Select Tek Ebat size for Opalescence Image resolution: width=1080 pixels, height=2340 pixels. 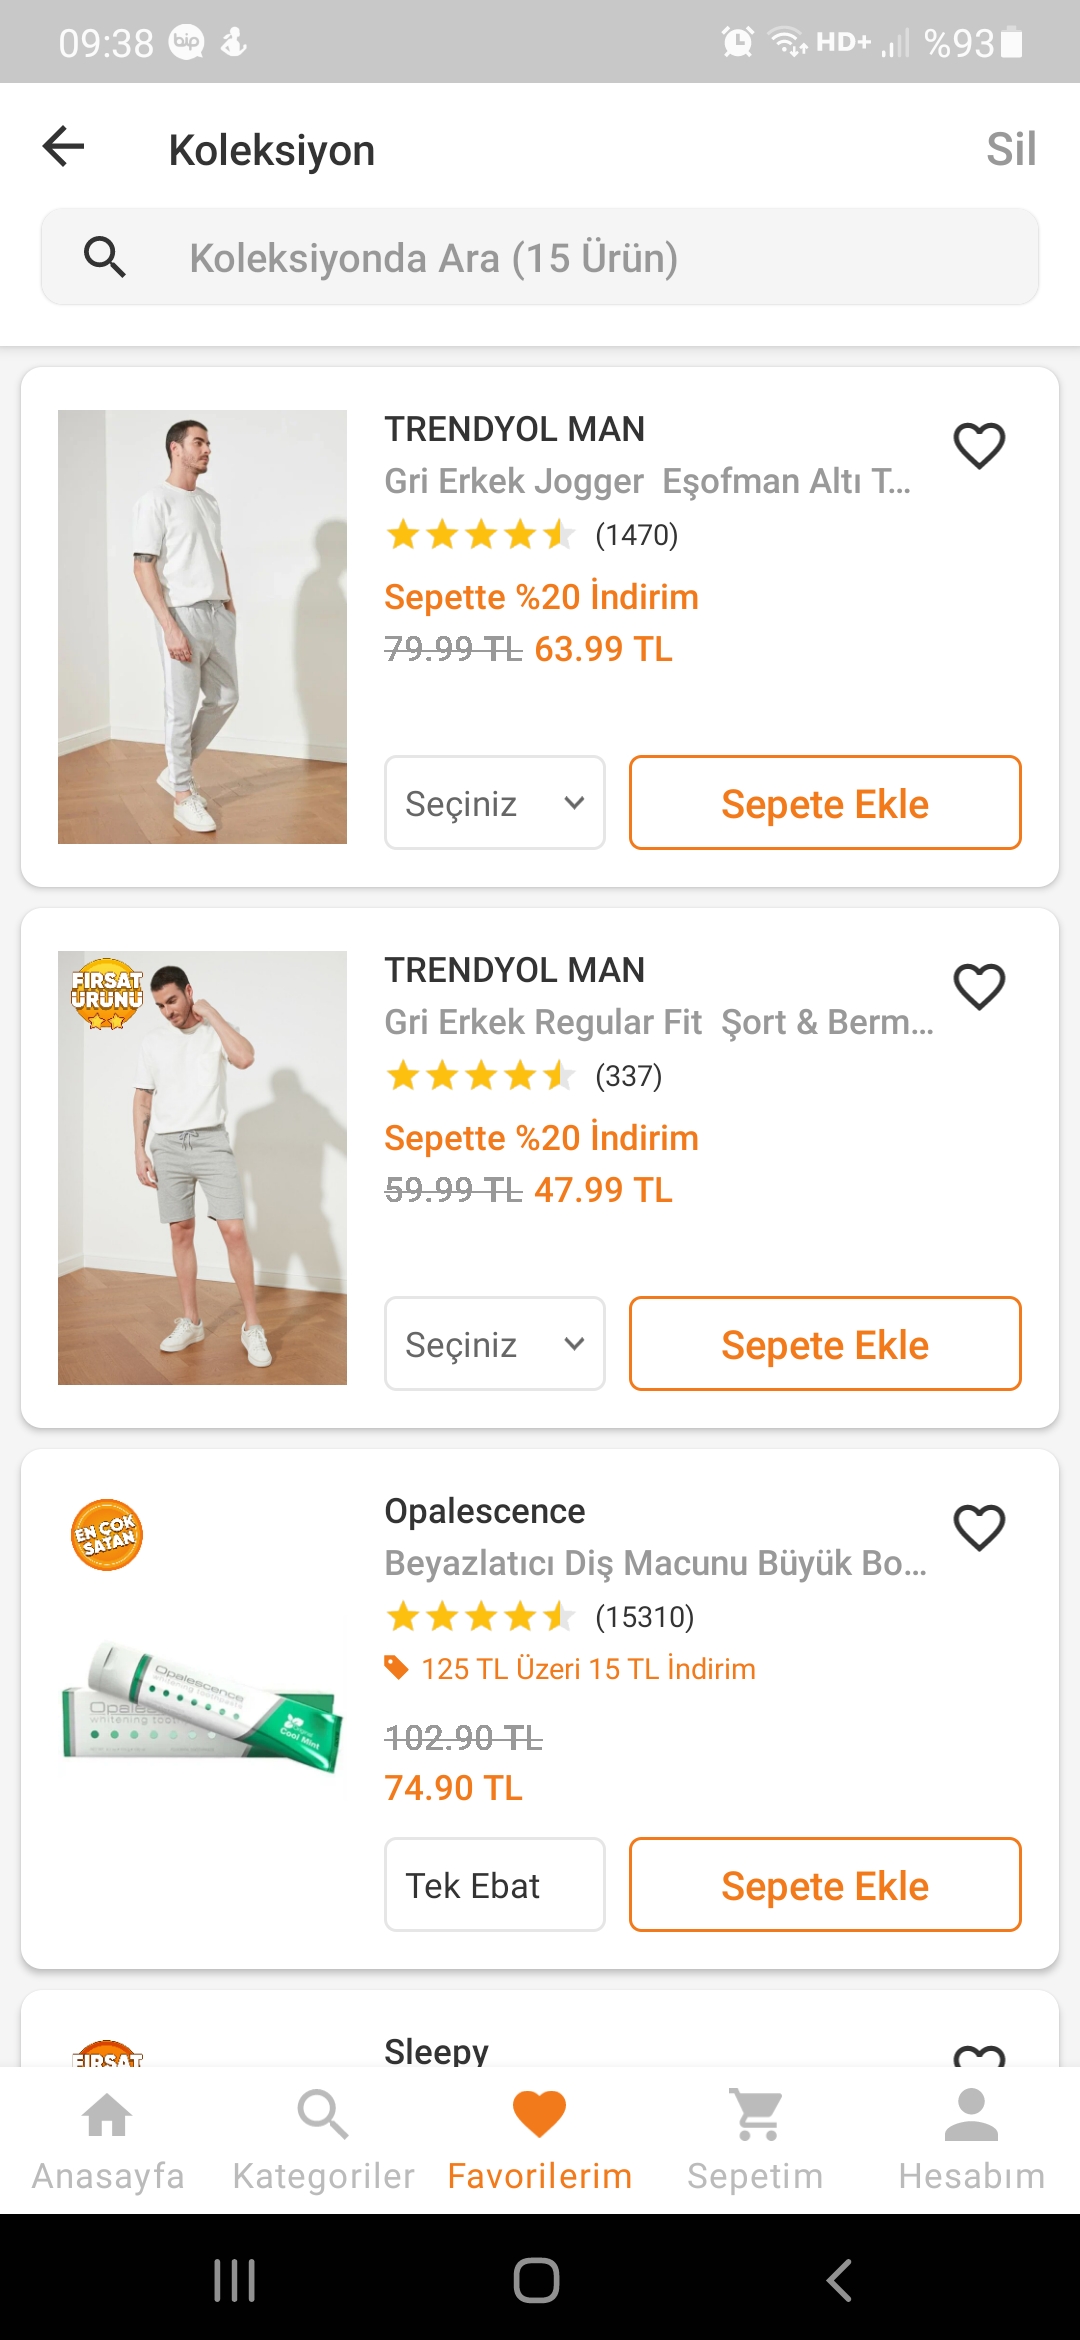pos(495,1885)
